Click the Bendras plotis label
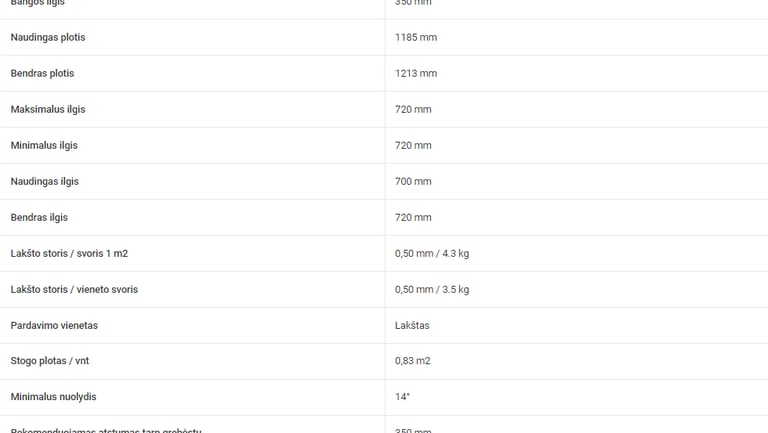Image resolution: width=768 pixels, height=433 pixels. coord(42,73)
